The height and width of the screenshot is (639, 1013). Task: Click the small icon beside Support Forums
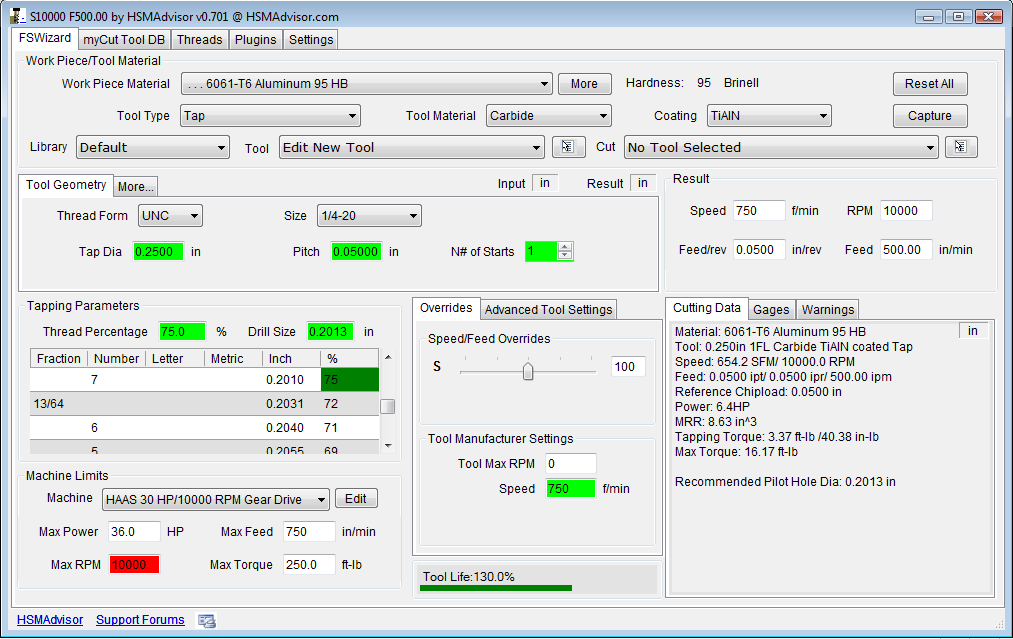coord(207,621)
